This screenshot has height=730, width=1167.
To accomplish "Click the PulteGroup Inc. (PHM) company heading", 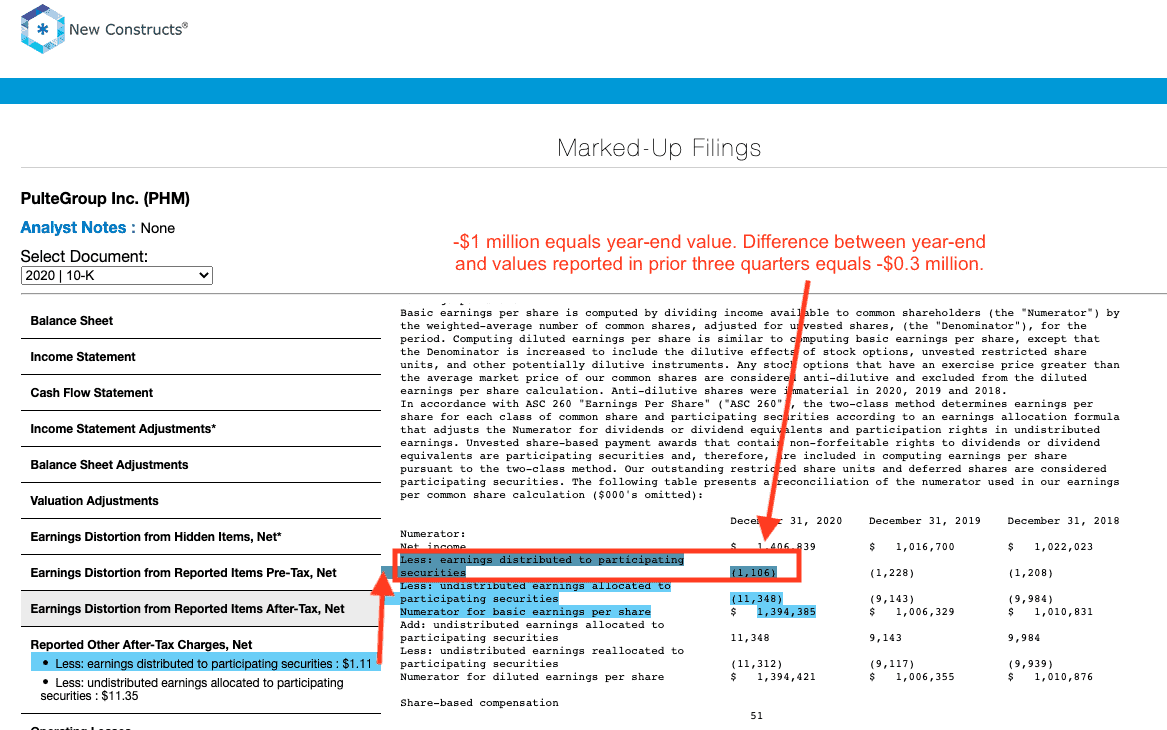I will [105, 199].
